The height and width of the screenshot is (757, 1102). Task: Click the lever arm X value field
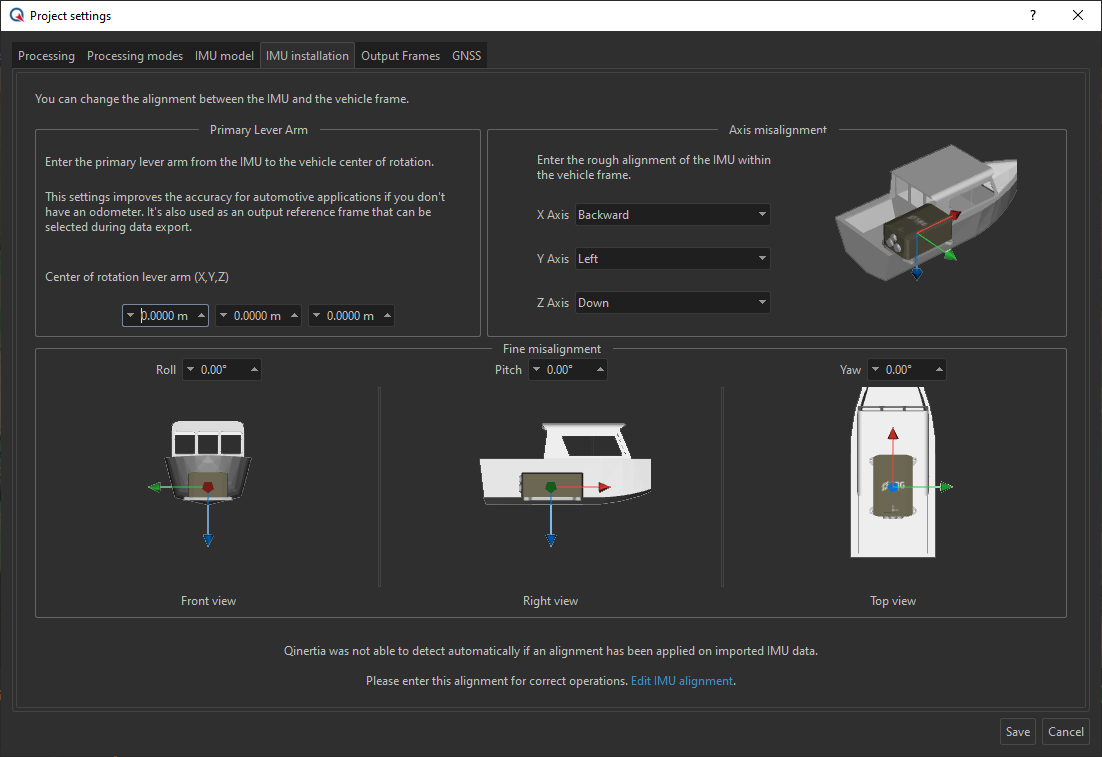coord(165,316)
